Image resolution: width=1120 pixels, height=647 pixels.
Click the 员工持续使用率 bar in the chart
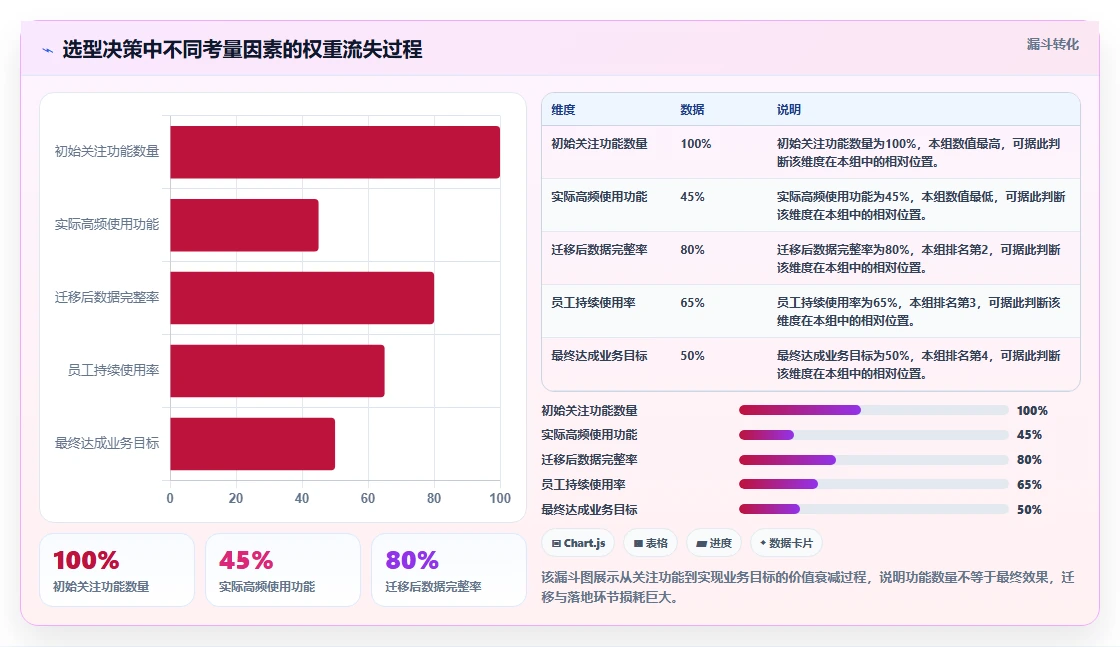tap(277, 371)
